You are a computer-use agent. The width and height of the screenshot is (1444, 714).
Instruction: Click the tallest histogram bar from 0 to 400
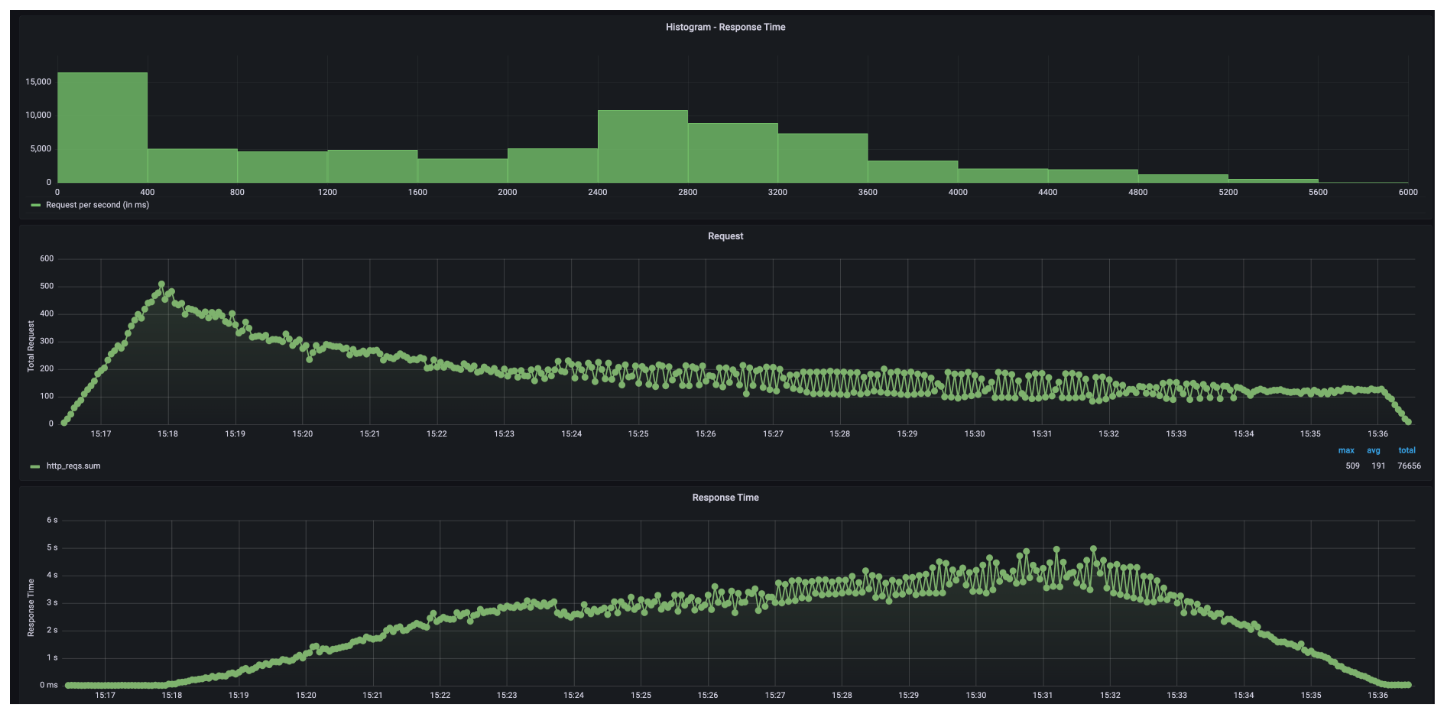(x=102, y=127)
